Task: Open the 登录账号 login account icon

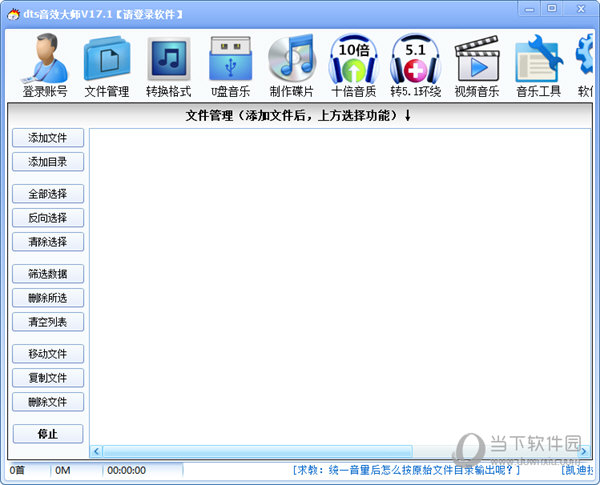Action: pyautogui.click(x=45, y=65)
